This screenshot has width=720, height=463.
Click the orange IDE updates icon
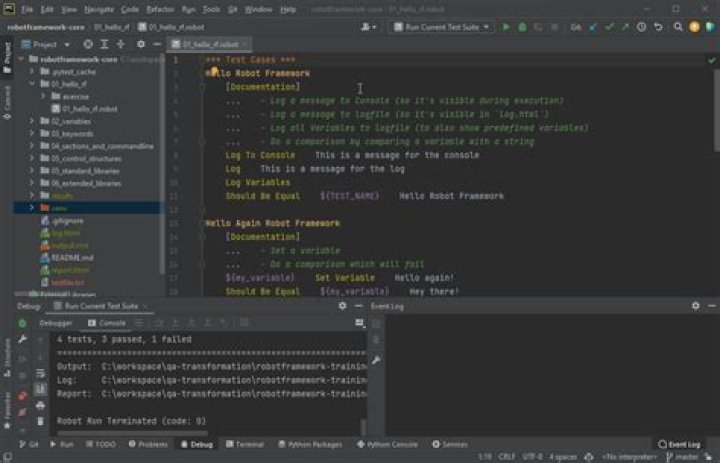point(694,27)
